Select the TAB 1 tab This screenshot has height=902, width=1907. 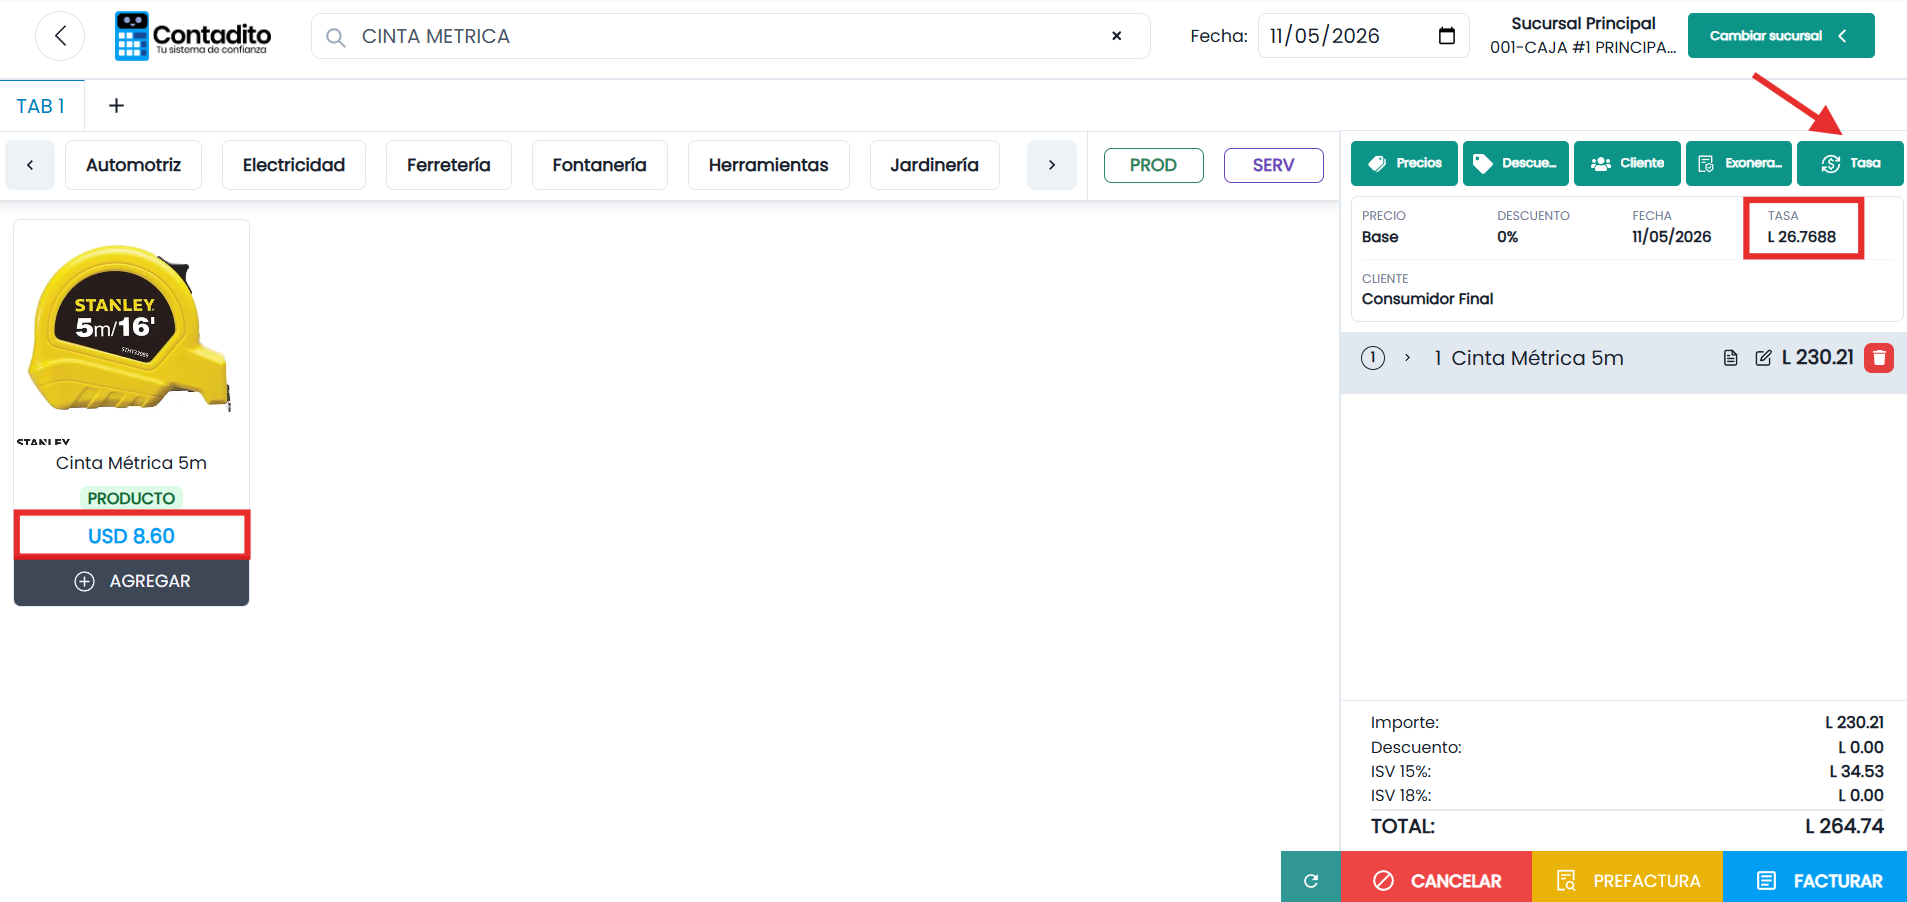click(x=41, y=106)
